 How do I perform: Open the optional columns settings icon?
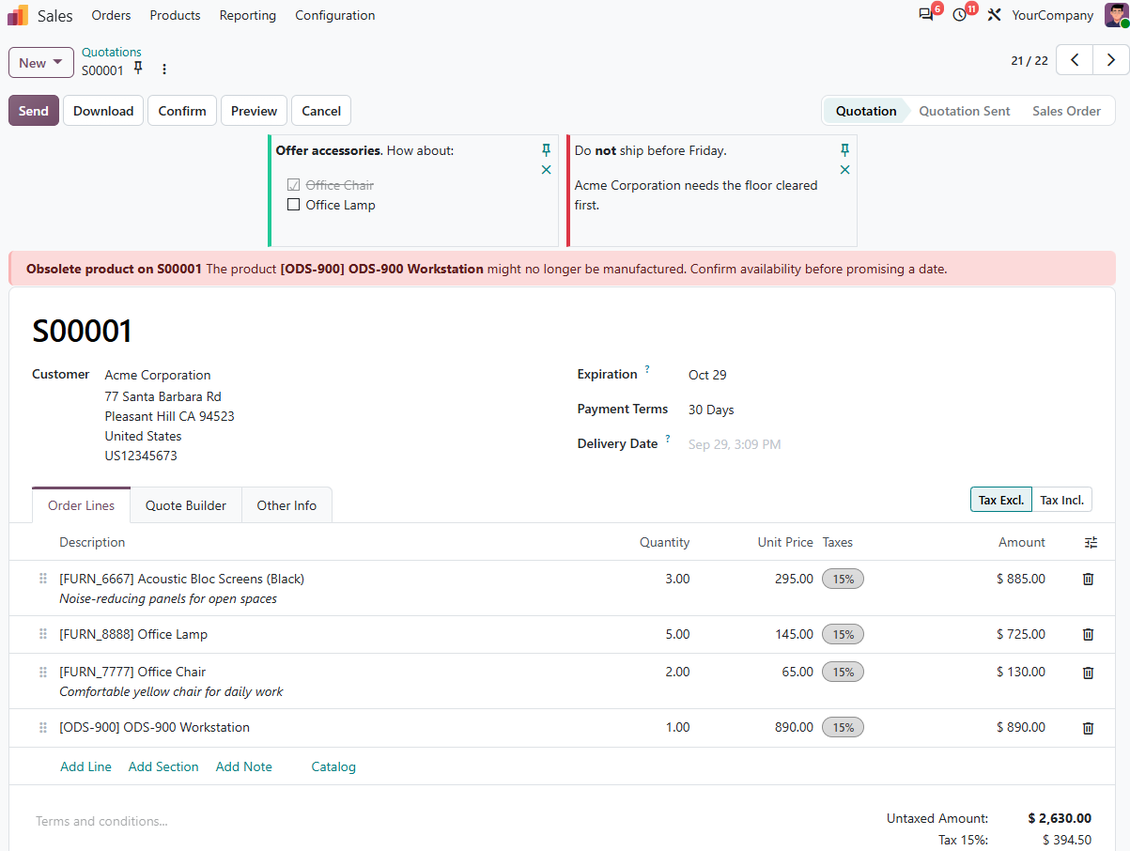(1091, 543)
